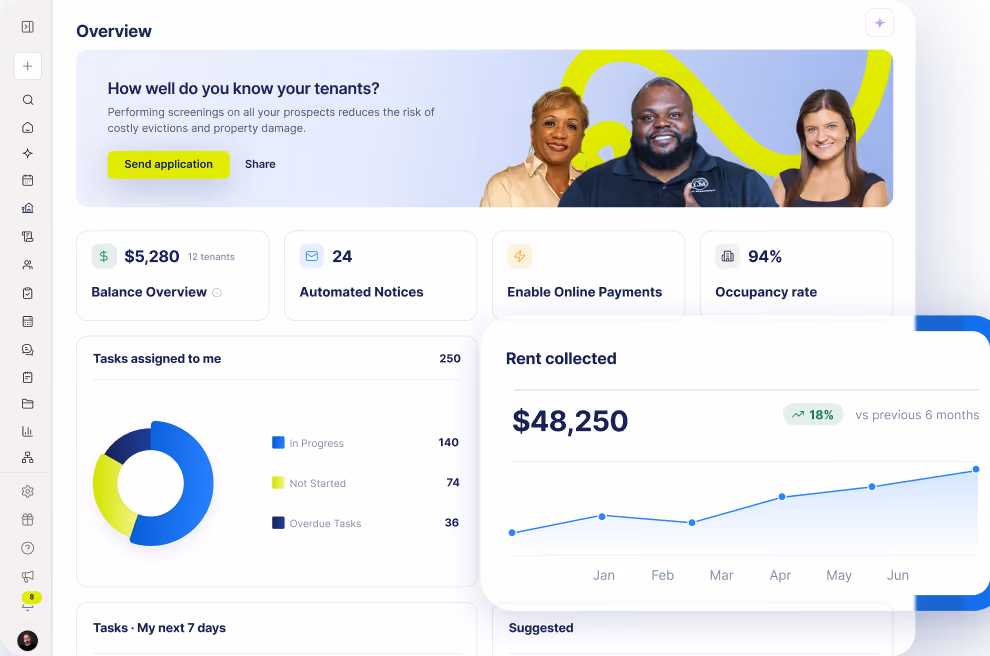Open search from the magnifier icon

[28, 100]
